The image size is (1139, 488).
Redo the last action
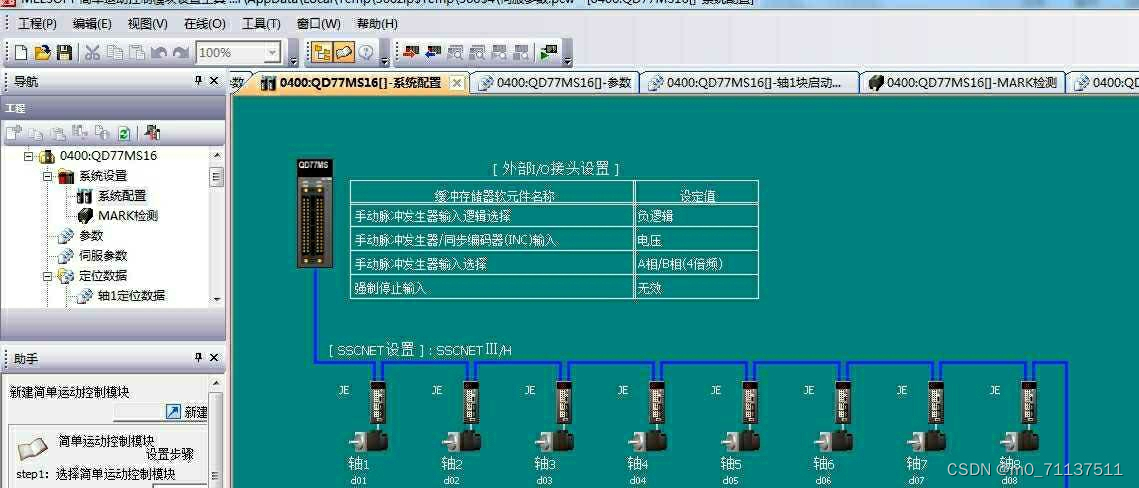point(181,52)
